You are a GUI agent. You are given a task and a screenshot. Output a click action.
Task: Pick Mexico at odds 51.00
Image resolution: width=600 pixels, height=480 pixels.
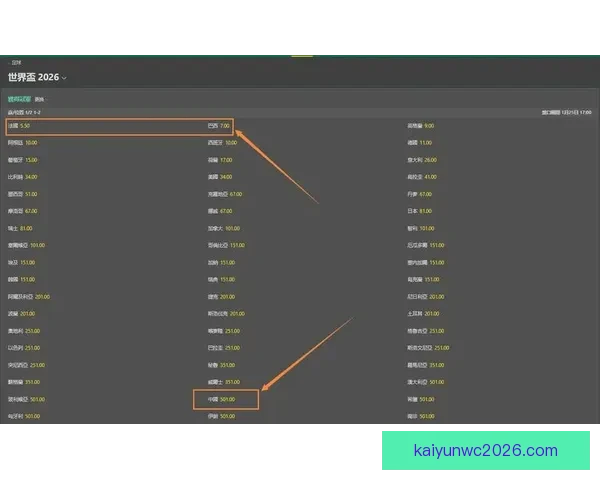point(31,194)
